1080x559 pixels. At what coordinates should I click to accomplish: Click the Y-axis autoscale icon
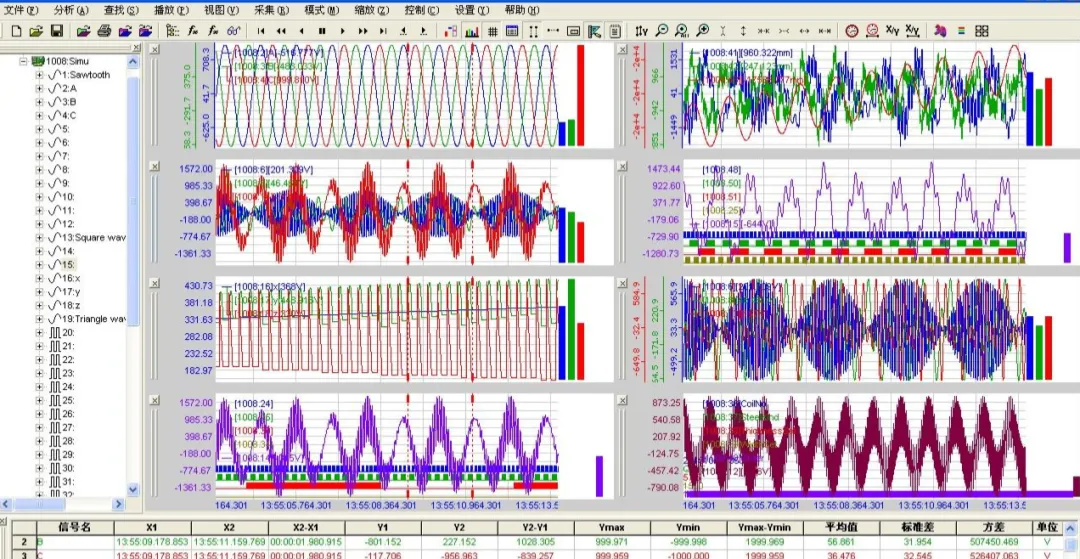pos(641,31)
